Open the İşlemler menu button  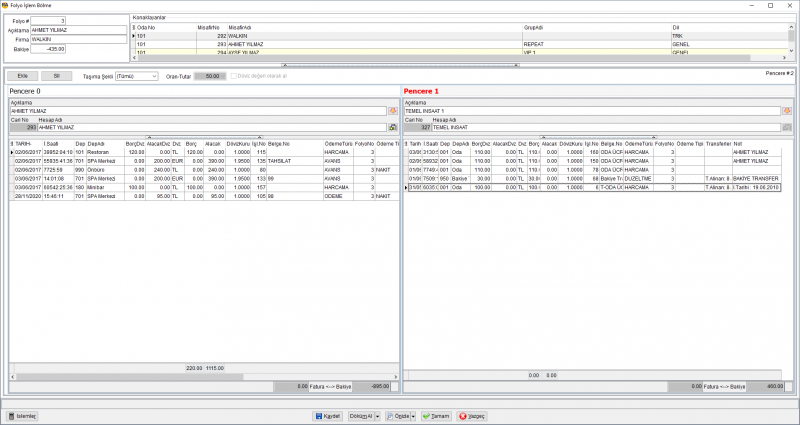tap(23, 416)
